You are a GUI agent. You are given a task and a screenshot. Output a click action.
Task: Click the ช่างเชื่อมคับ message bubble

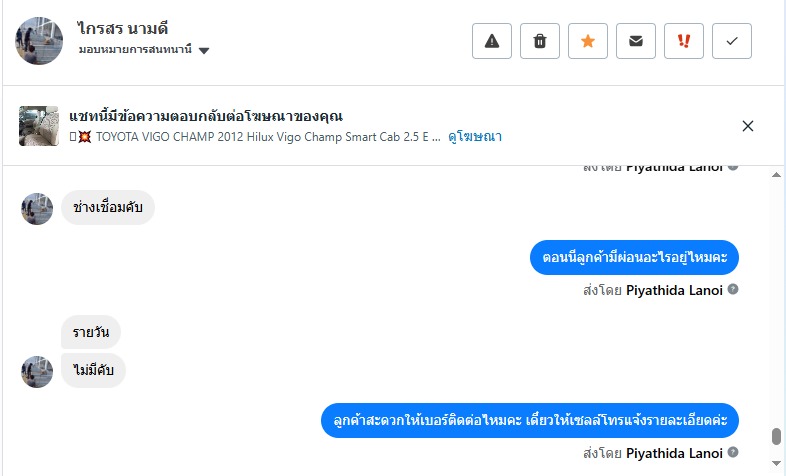tap(108, 207)
